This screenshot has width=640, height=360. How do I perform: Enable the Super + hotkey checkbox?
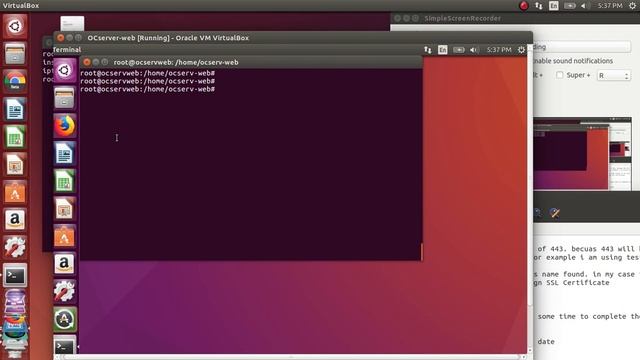click(560, 75)
